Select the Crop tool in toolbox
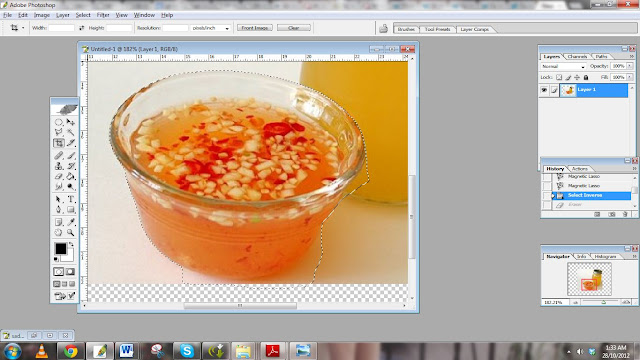The width and height of the screenshot is (640, 360). click(x=59, y=143)
